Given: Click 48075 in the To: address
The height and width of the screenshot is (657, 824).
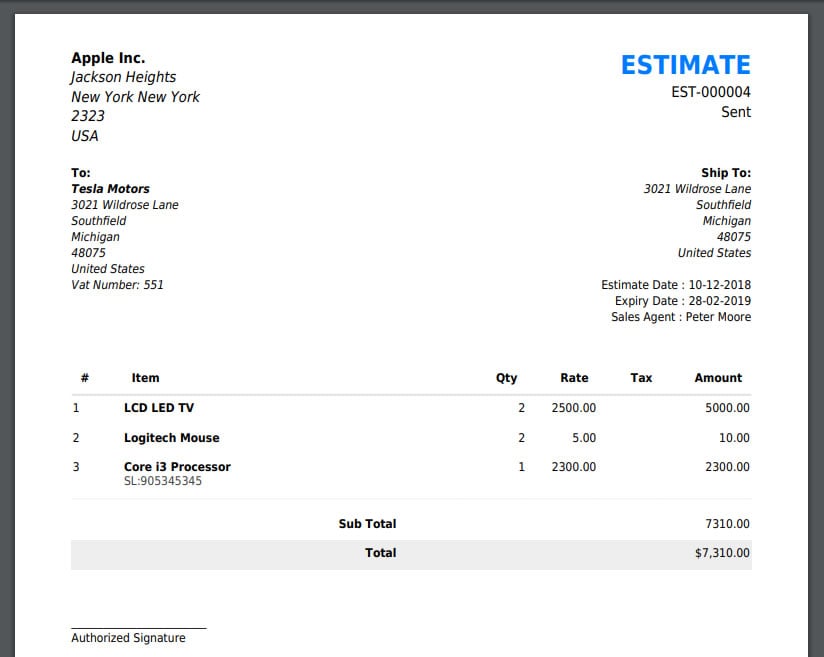Looking at the screenshot, I should pyautogui.click(x=88, y=253).
